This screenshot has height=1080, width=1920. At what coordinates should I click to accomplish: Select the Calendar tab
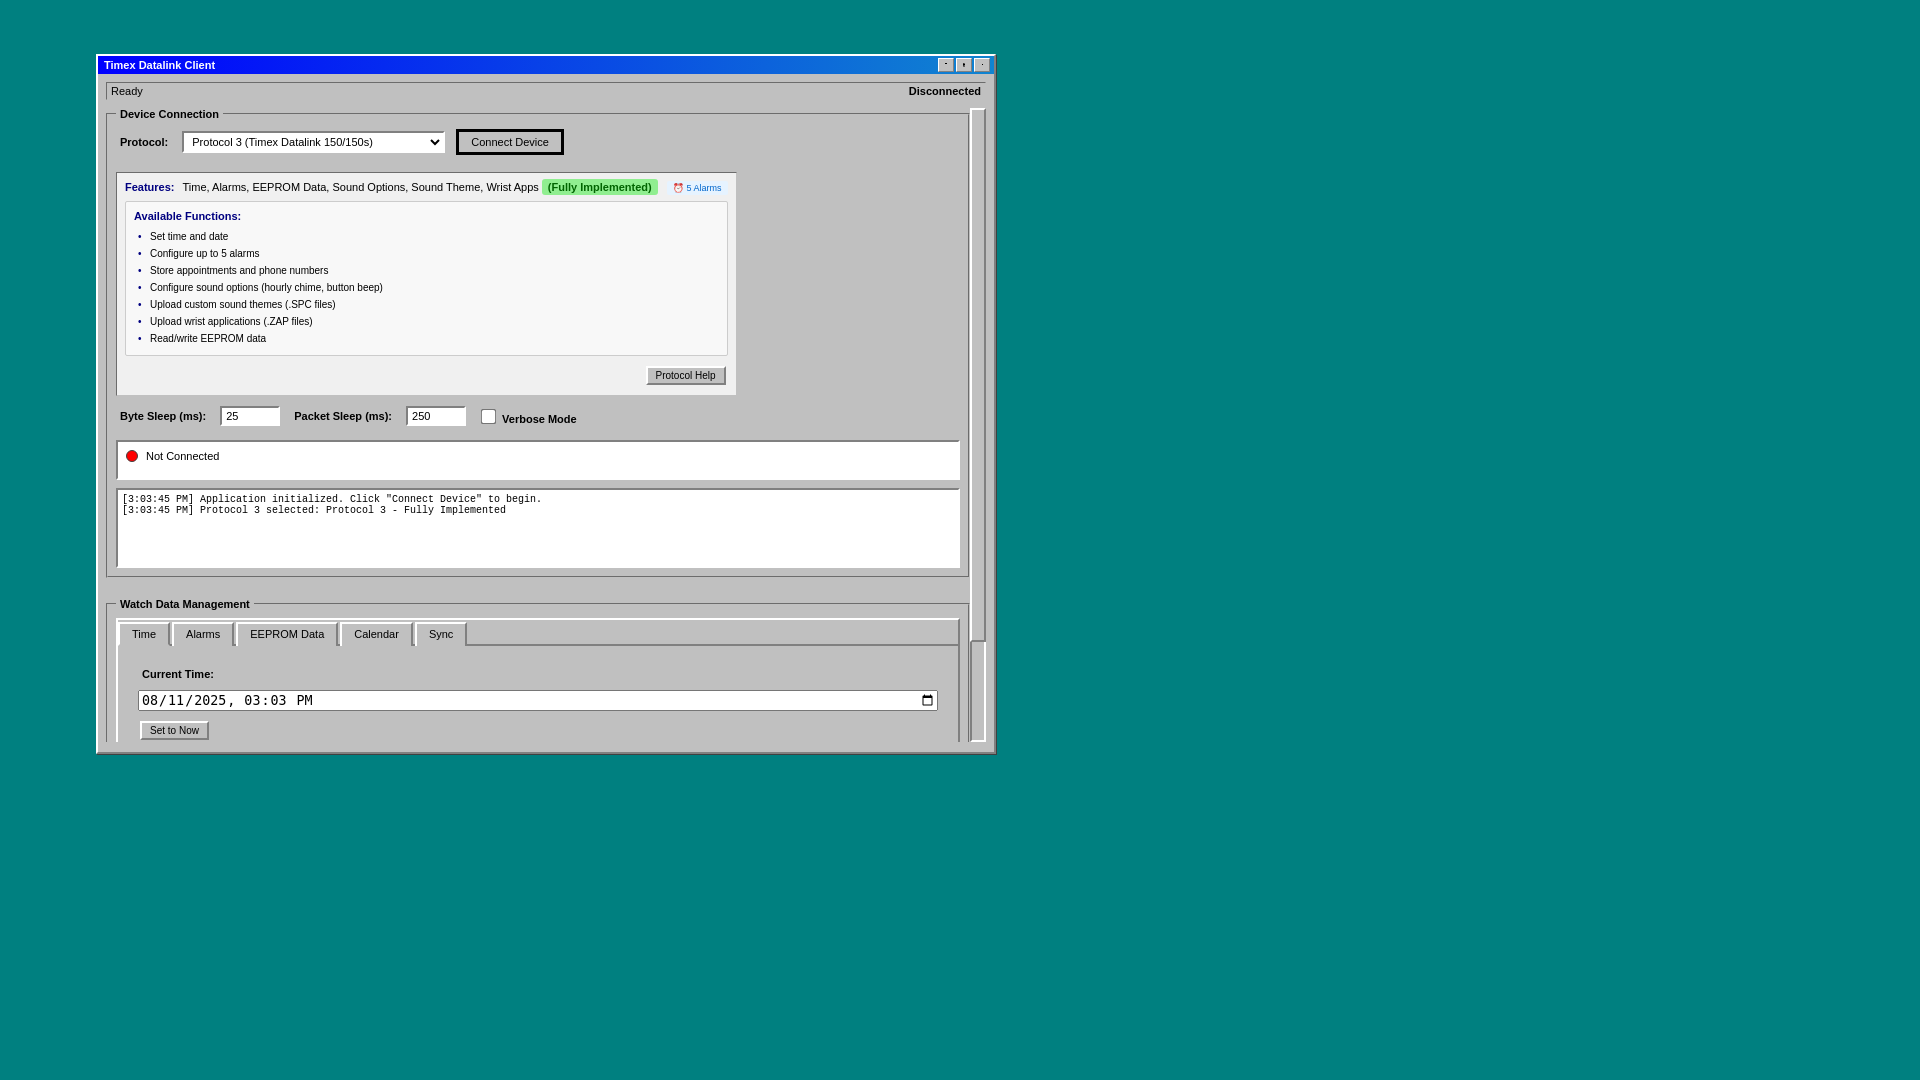376,634
